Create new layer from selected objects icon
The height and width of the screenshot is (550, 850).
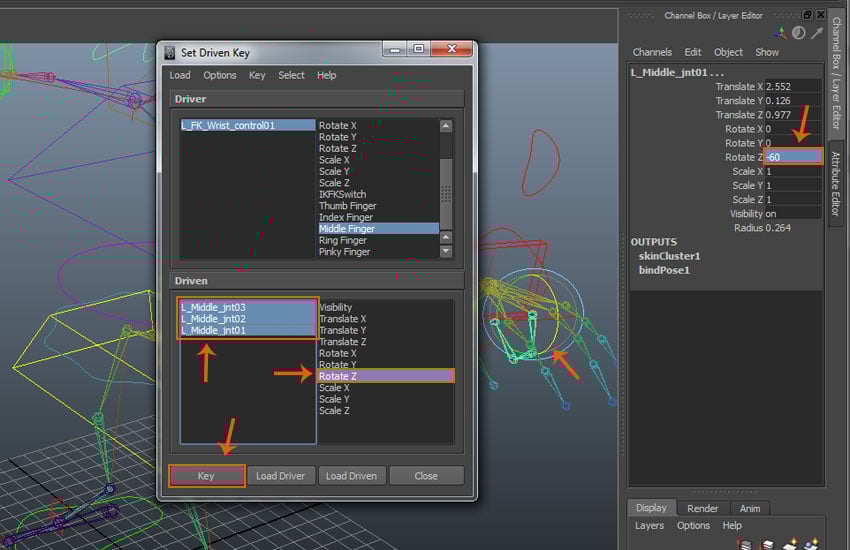tap(812, 544)
